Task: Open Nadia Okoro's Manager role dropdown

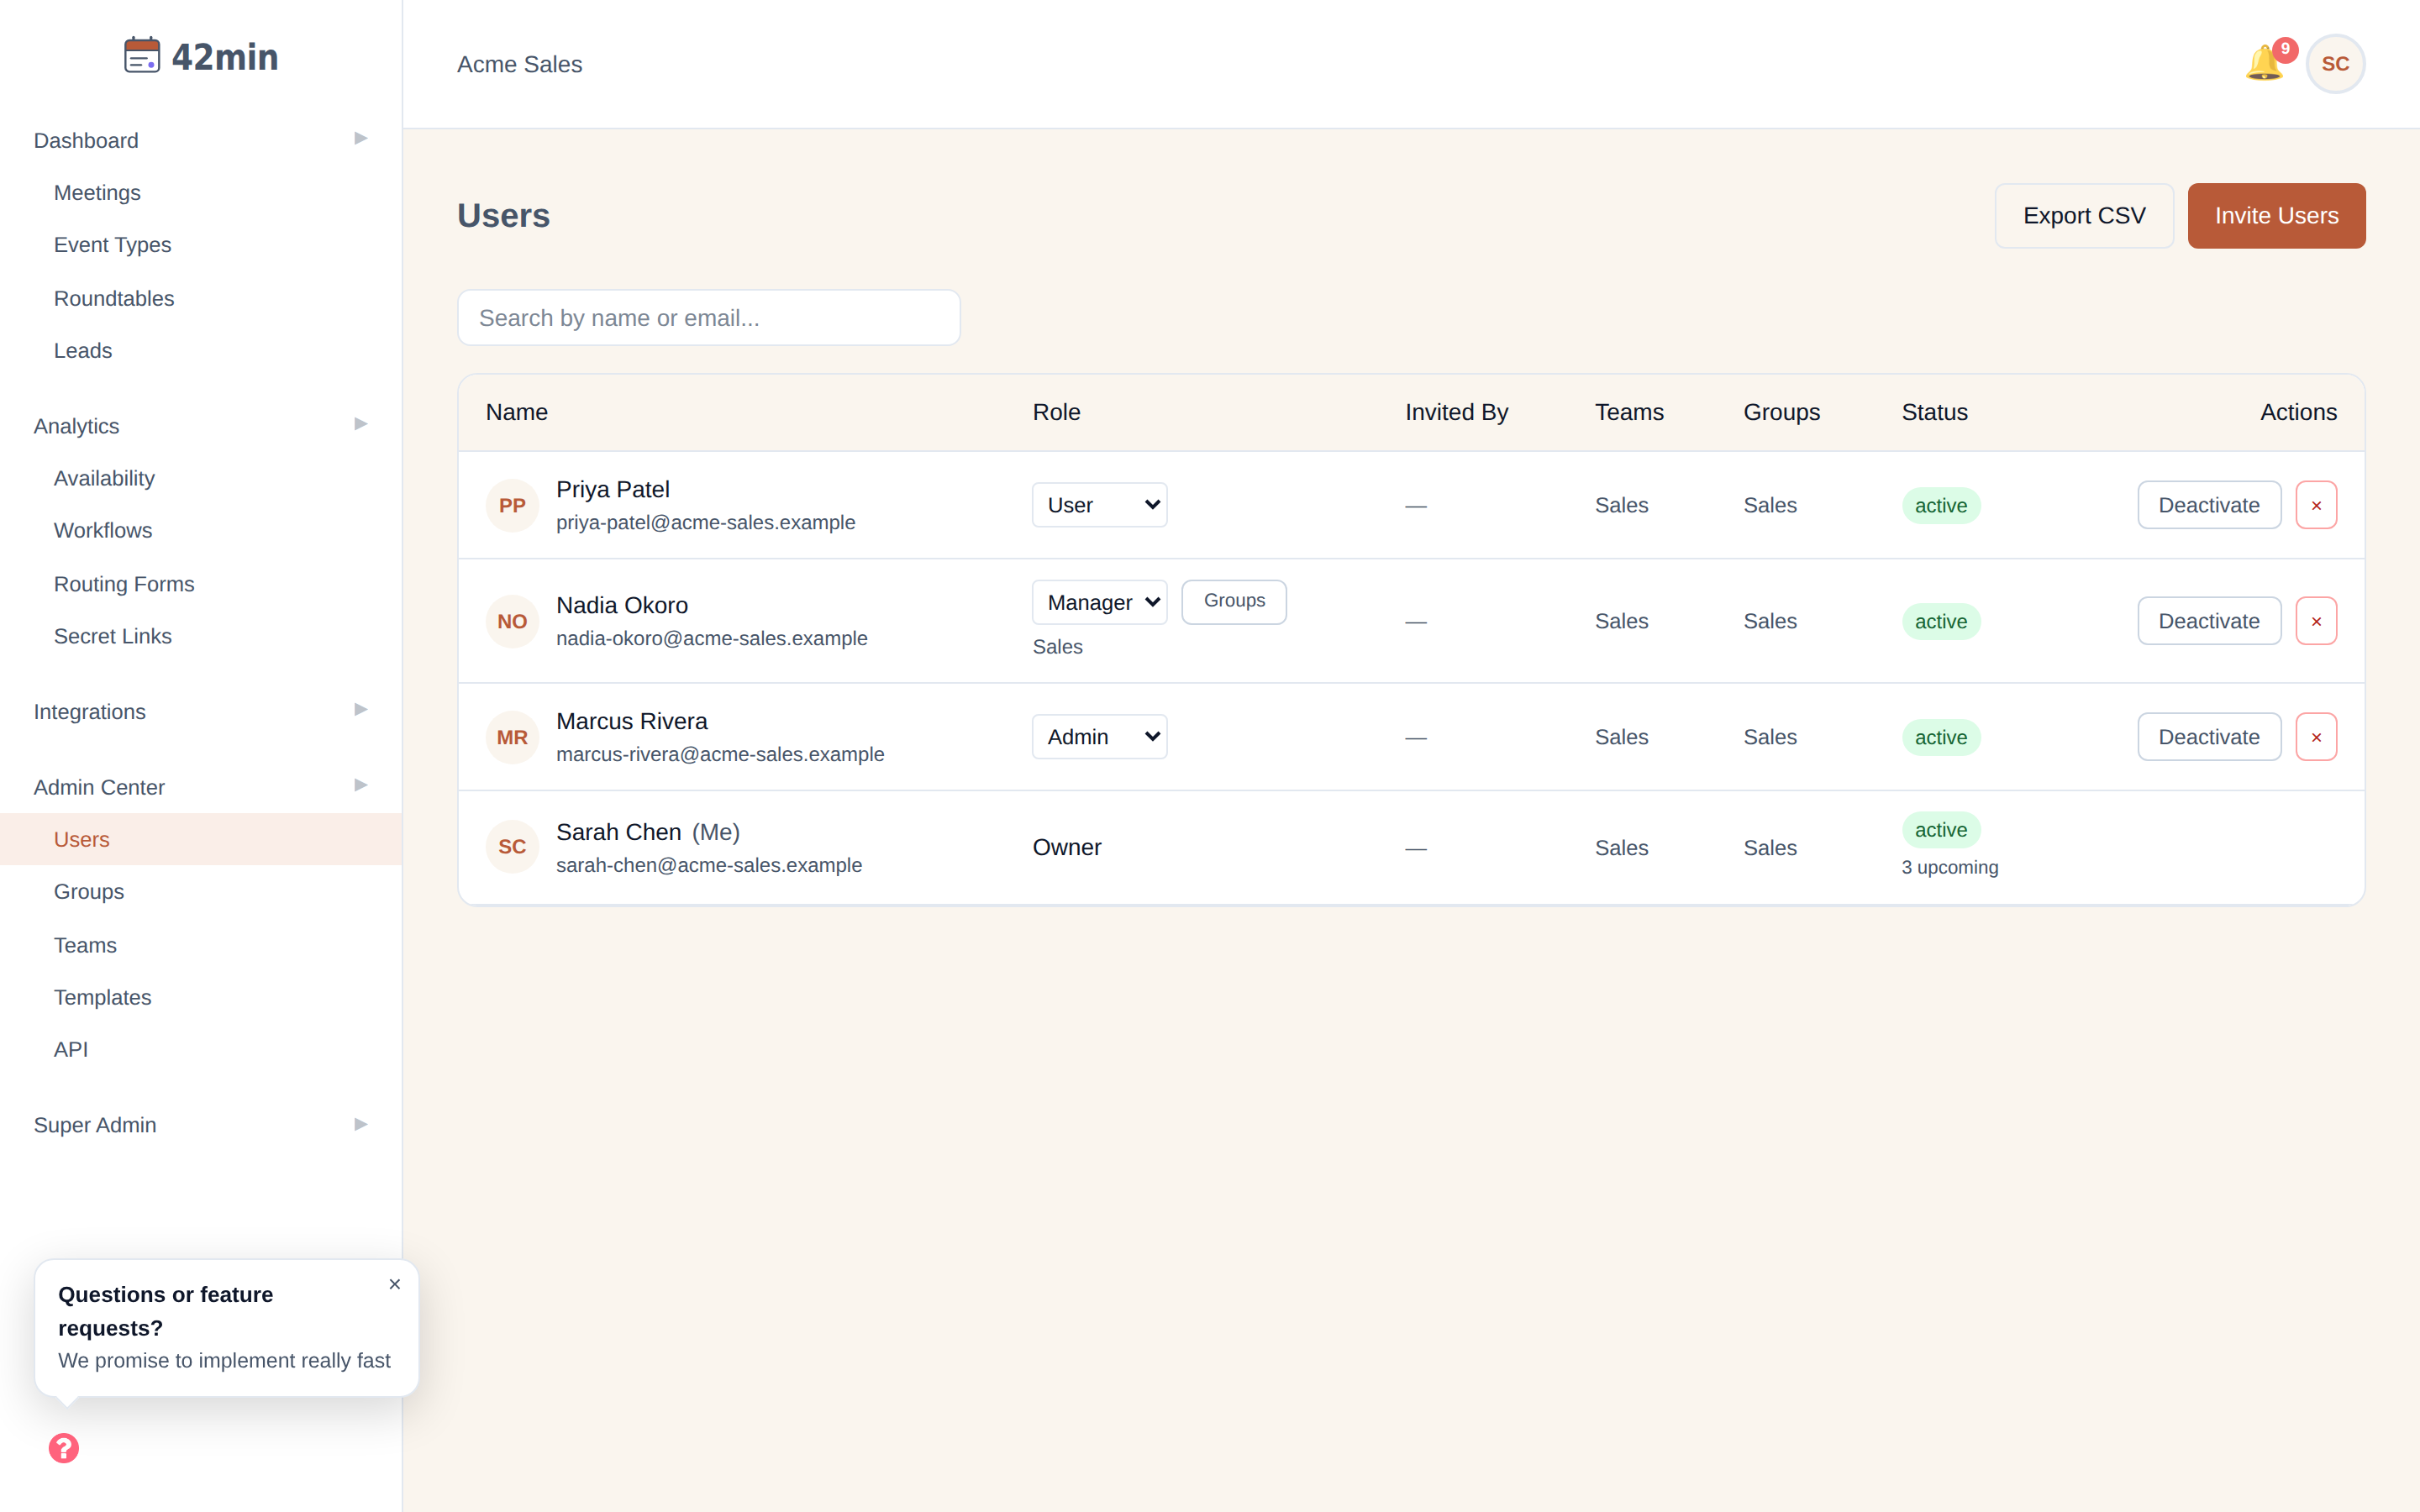Action: pos(1099,602)
